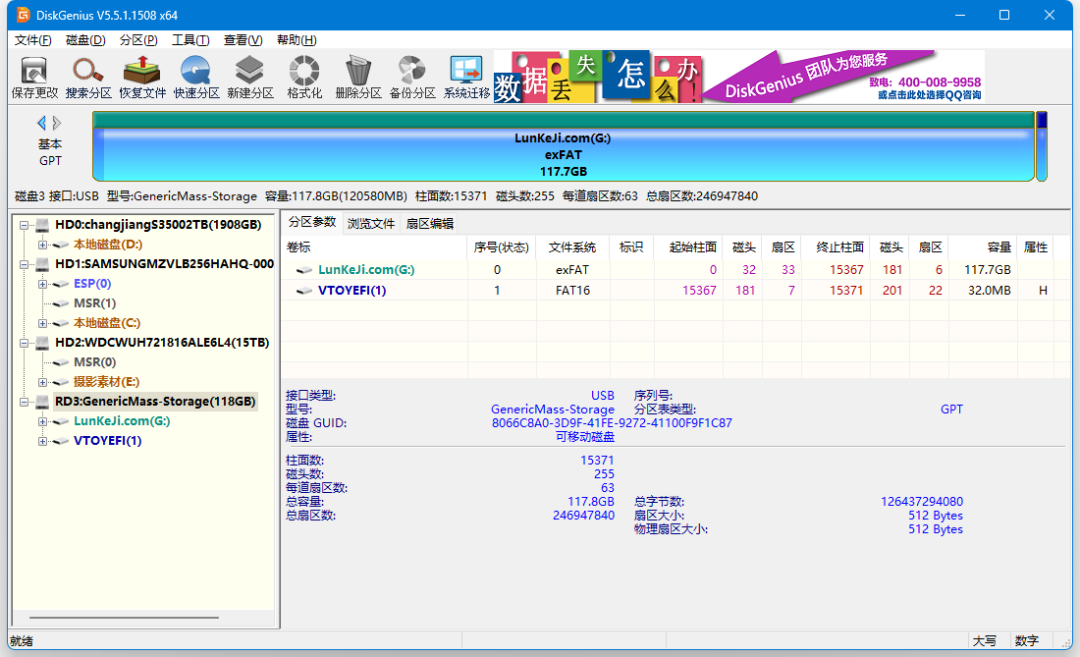Screen dimensions: 1080x657
Task: Click the 格式化 format icon
Action: click(x=304, y=77)
